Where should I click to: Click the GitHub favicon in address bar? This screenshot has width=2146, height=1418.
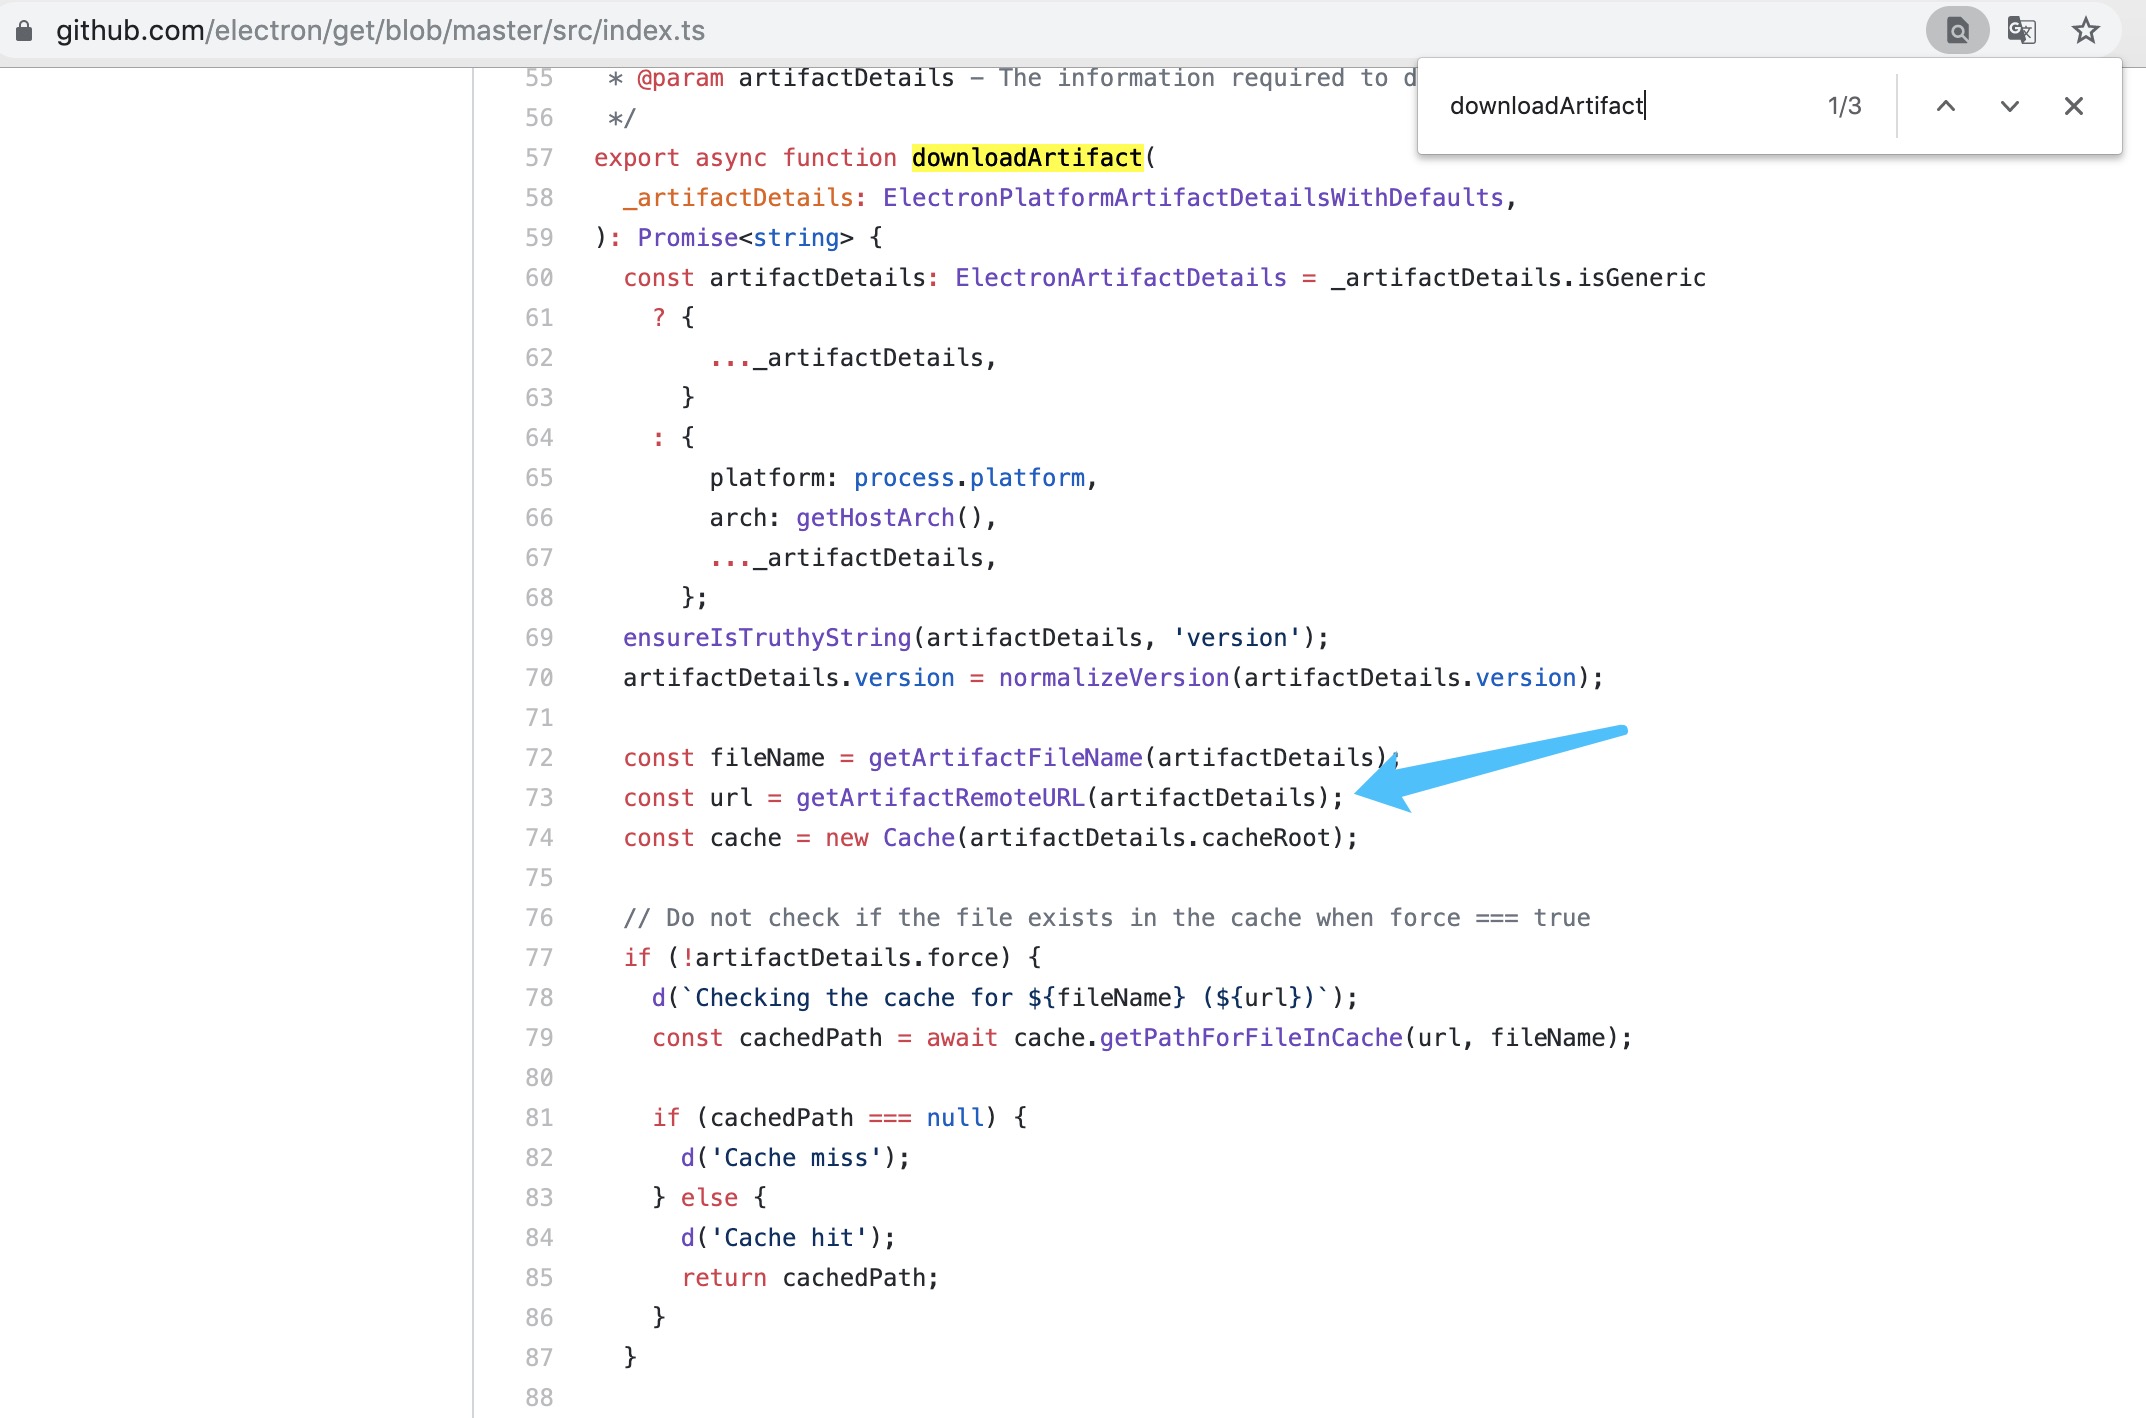24,30
